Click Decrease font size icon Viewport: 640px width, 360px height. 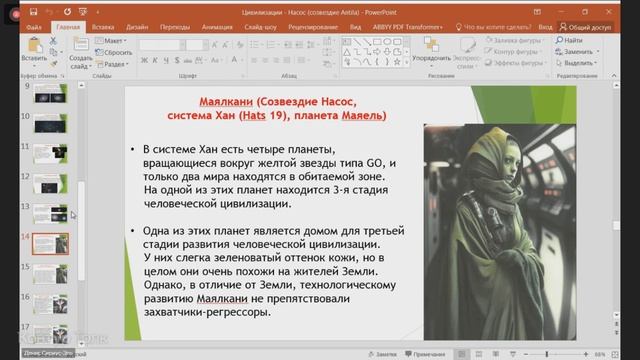point(225,45)
